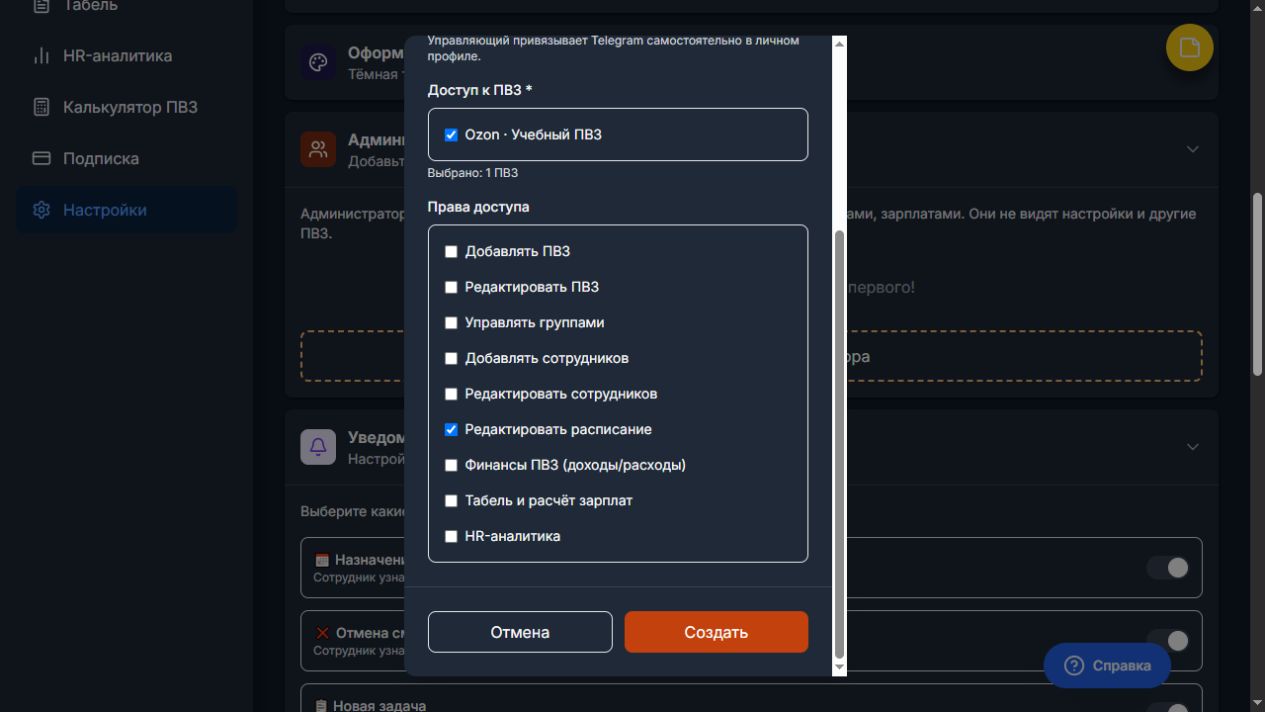Click the Права доступа heading text

[x=478, y=207]
